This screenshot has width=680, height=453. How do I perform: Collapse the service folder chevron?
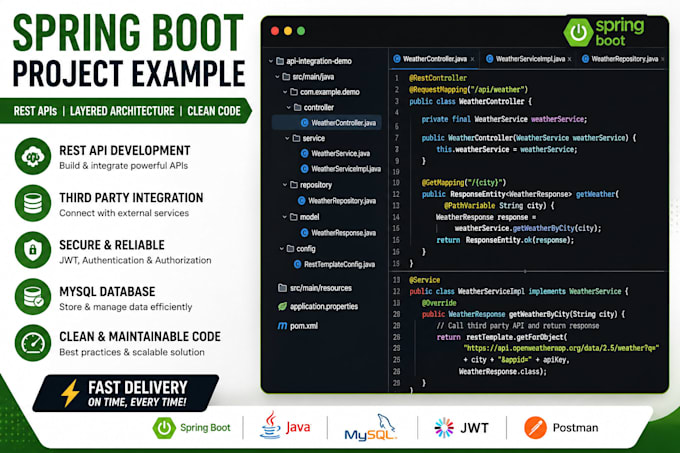(287, 138)
